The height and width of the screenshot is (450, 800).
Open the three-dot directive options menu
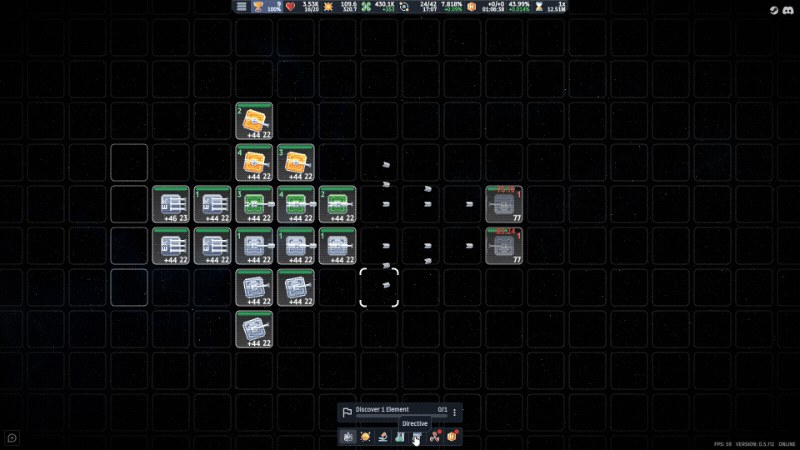coord(455,412)
